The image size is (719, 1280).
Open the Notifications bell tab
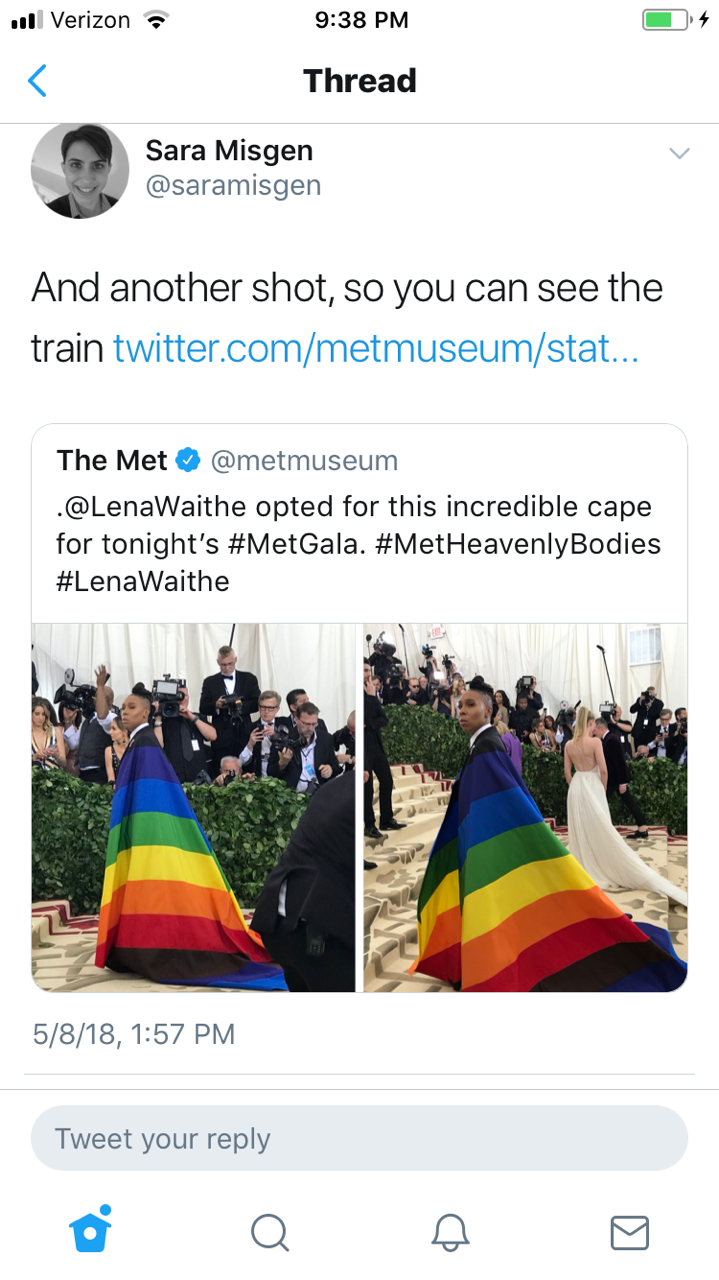coord(450,1232)
